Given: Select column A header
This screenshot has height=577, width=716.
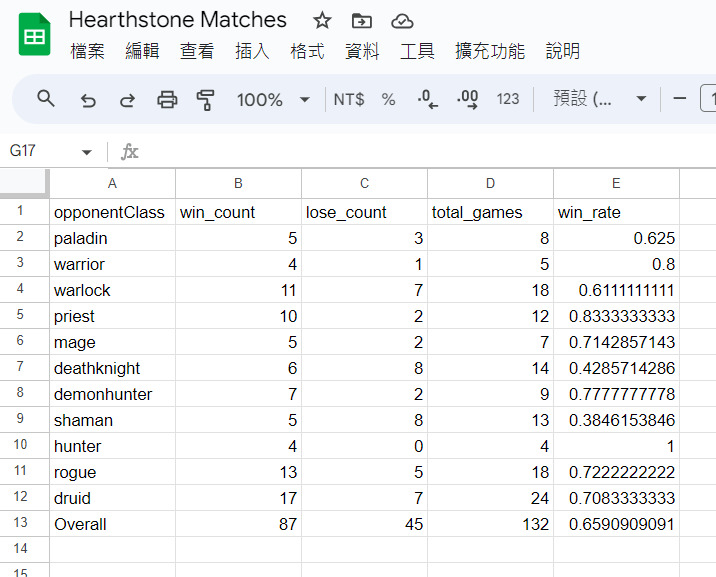Looking at the screenshot, I should point(112,183).
